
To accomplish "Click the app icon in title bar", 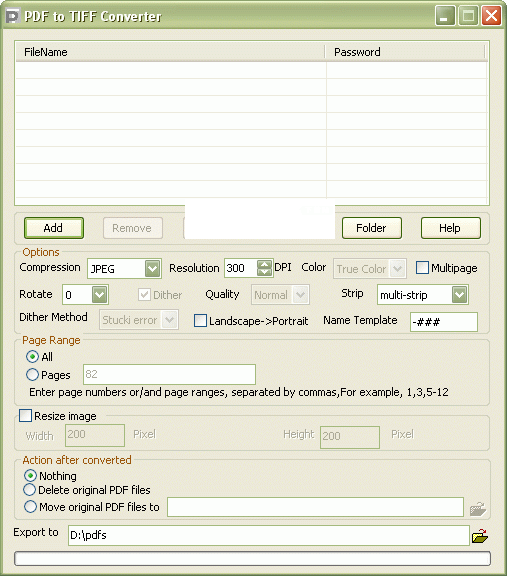I will 13,16.
